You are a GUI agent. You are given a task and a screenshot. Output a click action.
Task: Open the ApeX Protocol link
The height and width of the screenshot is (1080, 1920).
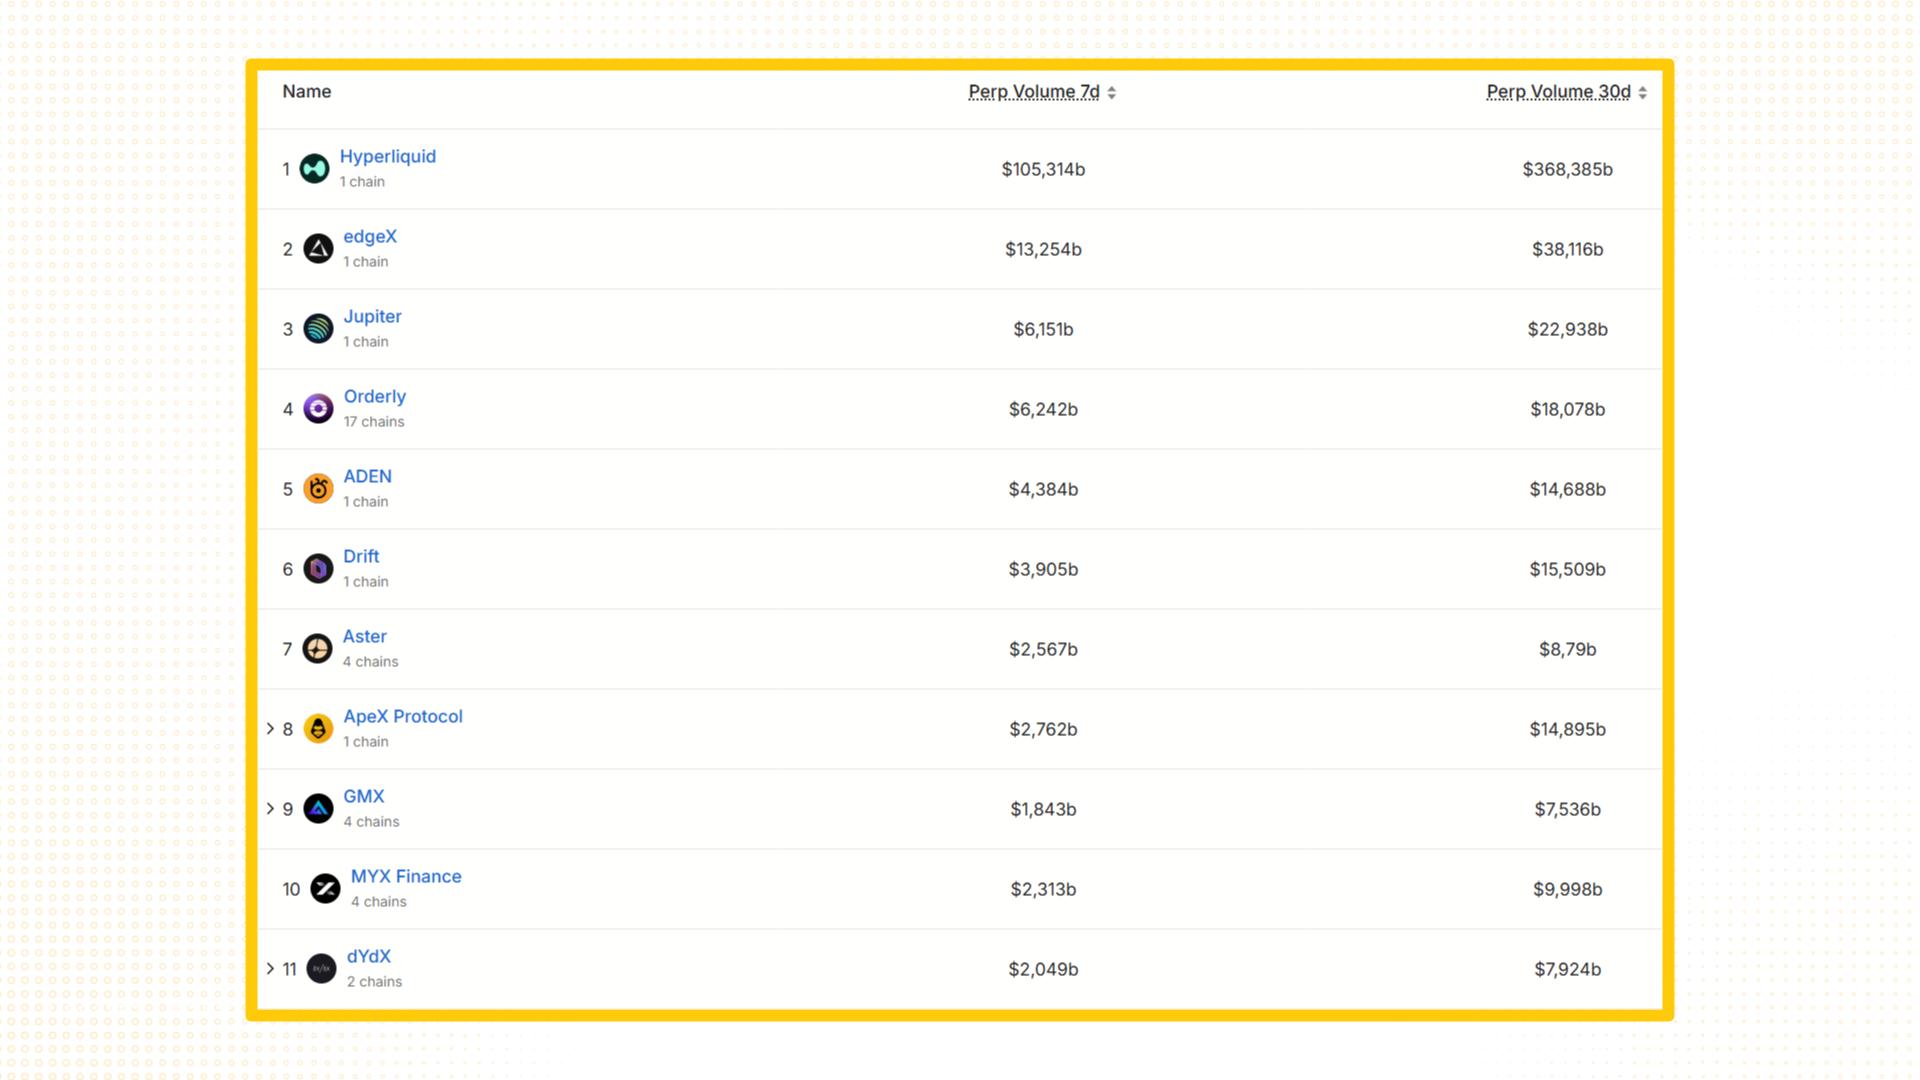pos(403,716)
